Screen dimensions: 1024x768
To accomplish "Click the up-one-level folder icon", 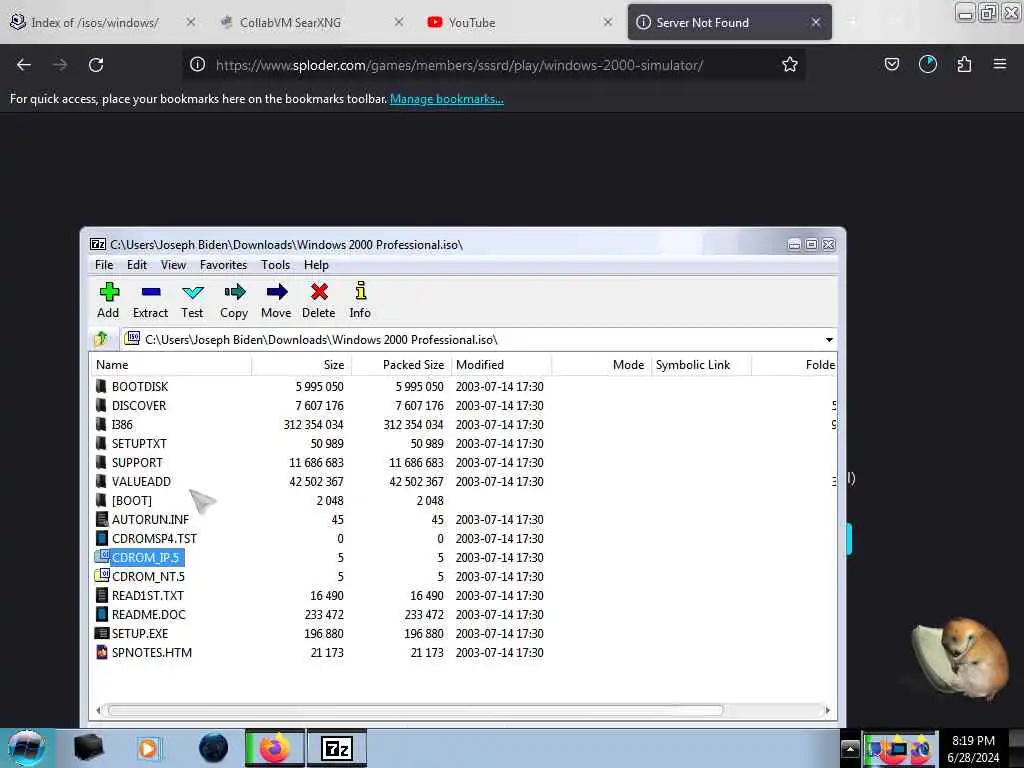I will [x=101, y=339].
